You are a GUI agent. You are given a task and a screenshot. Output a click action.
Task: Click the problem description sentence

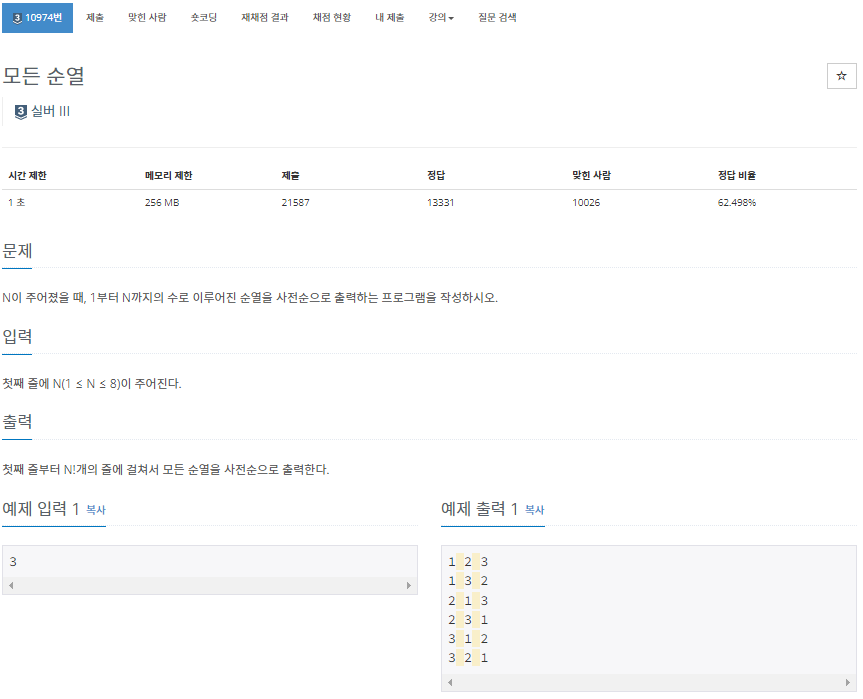coord(250,298)
